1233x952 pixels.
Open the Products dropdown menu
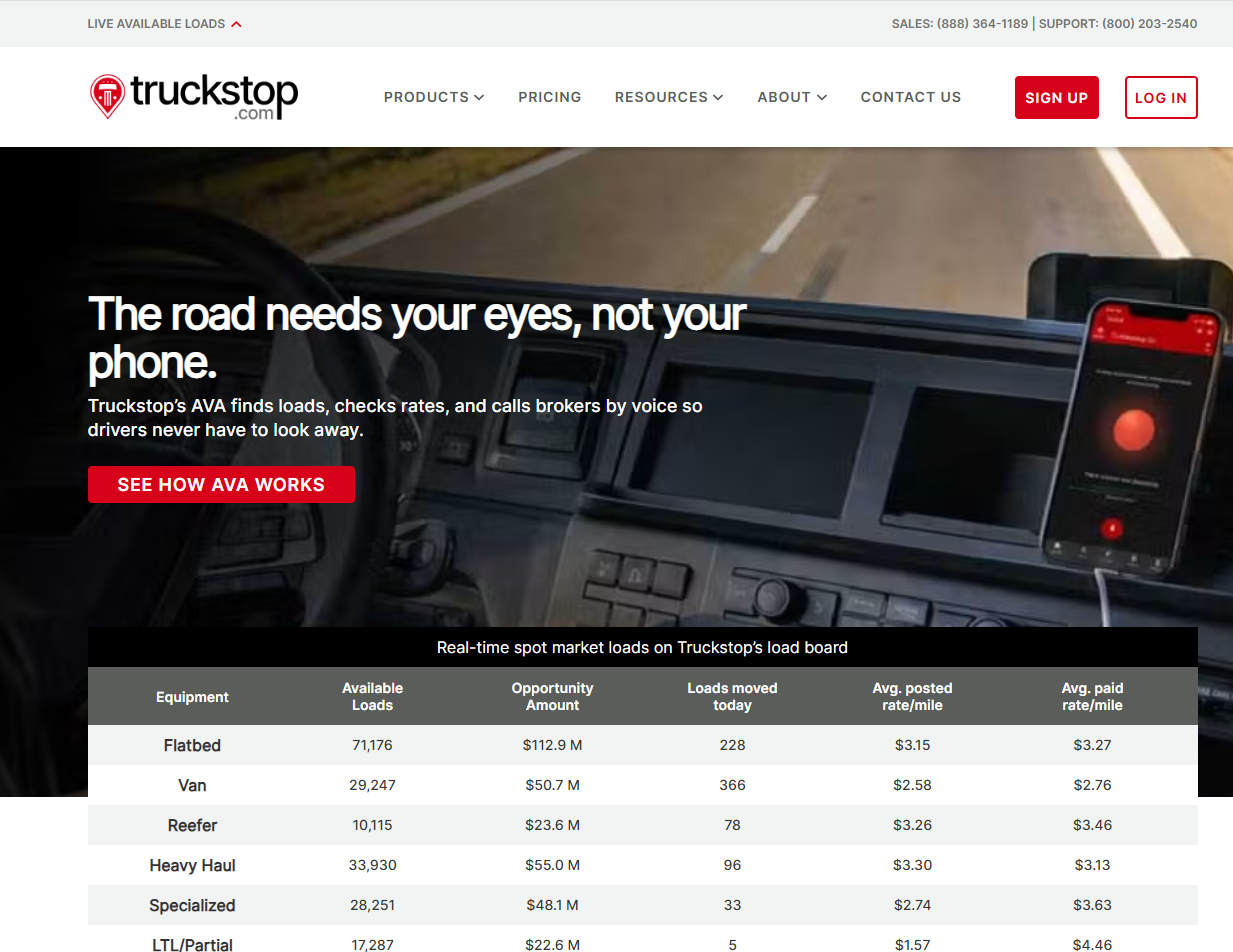click(x=434, y=97)
